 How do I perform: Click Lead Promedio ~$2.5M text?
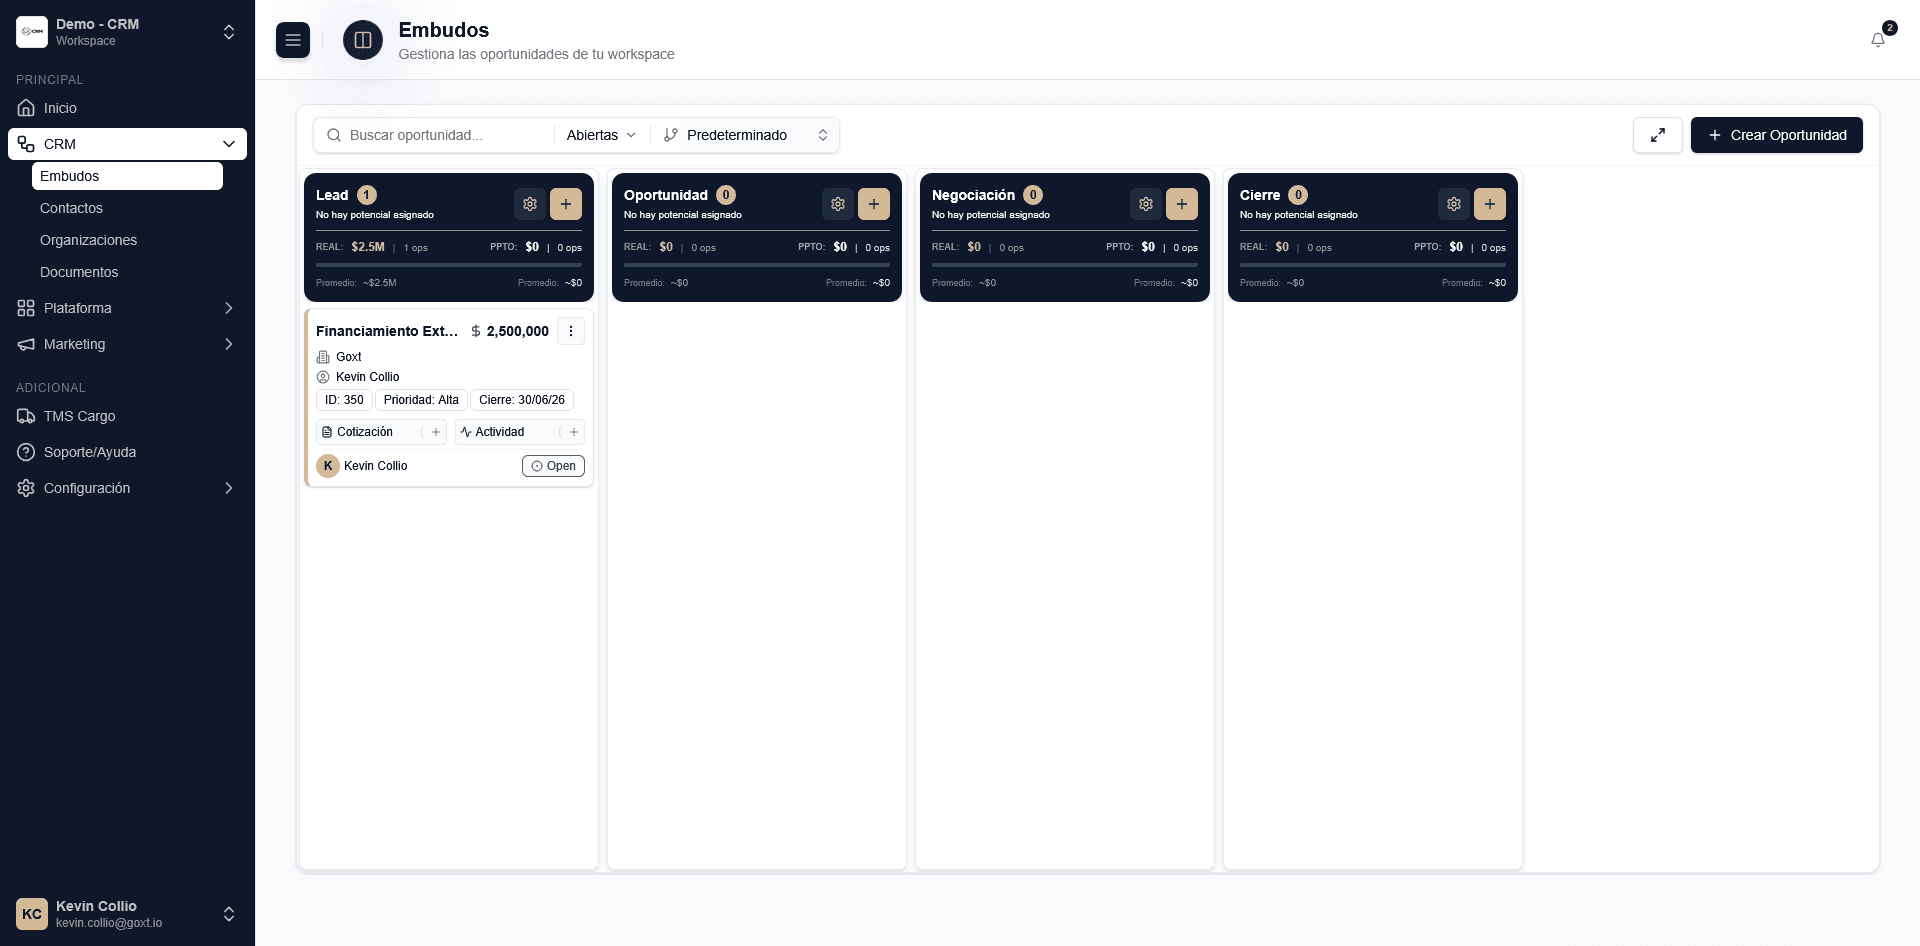[x=356, y=283]
